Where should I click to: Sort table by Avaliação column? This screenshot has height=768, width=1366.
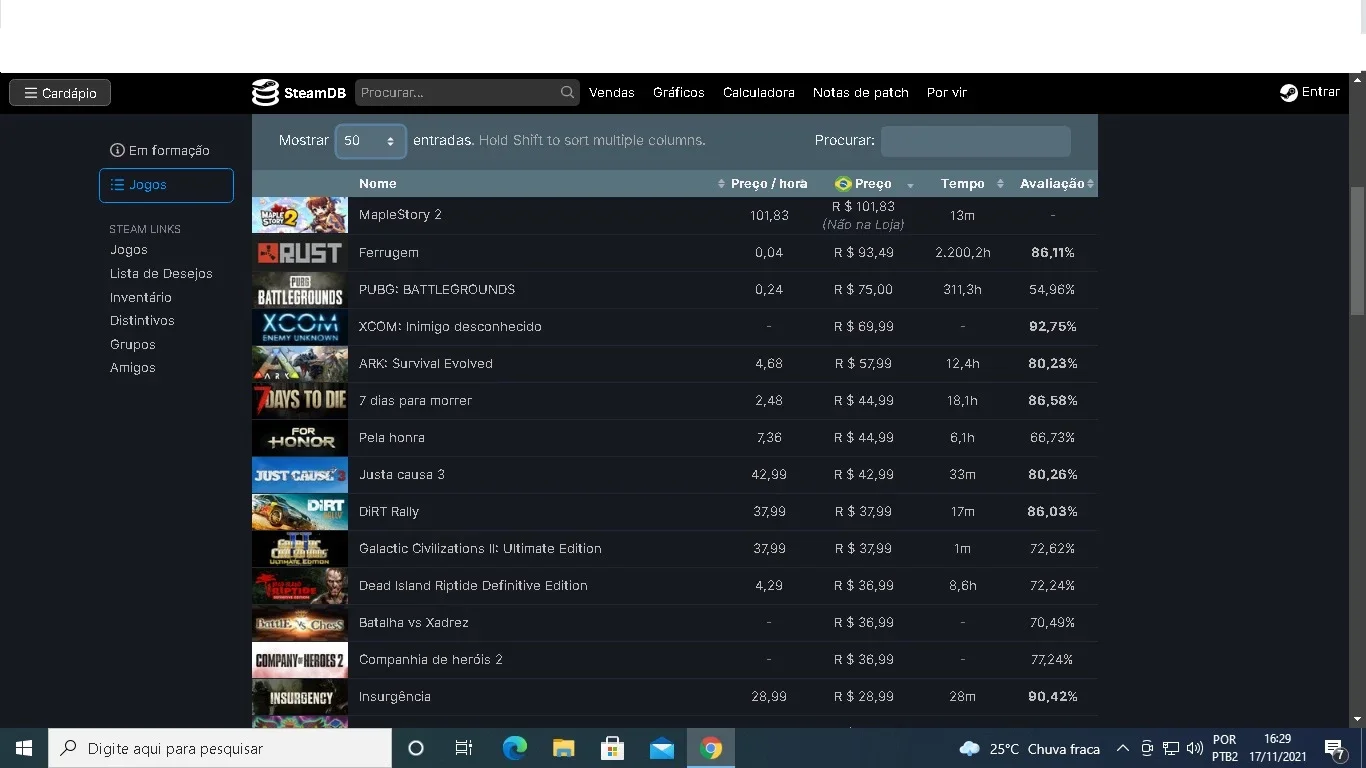[1056, 184]
